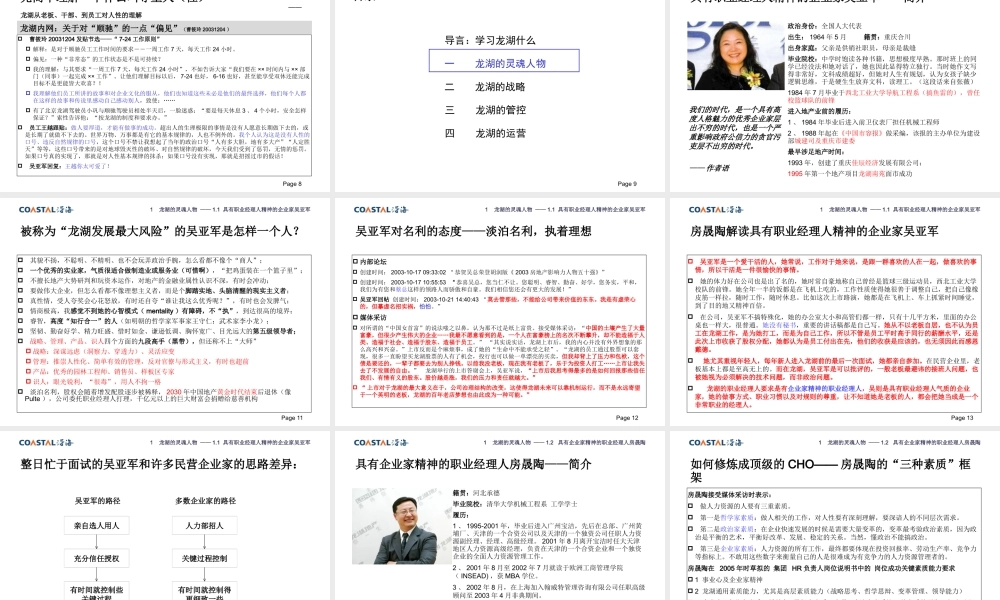The height and width of the screenshot is (600, 1000).
Task: Click the flowchart box 人力部用人
Action: click(x=205, y=525)
